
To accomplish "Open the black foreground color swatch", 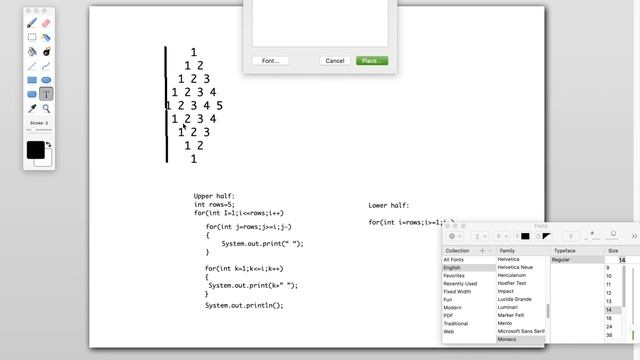I will click(x=36, y=150).
